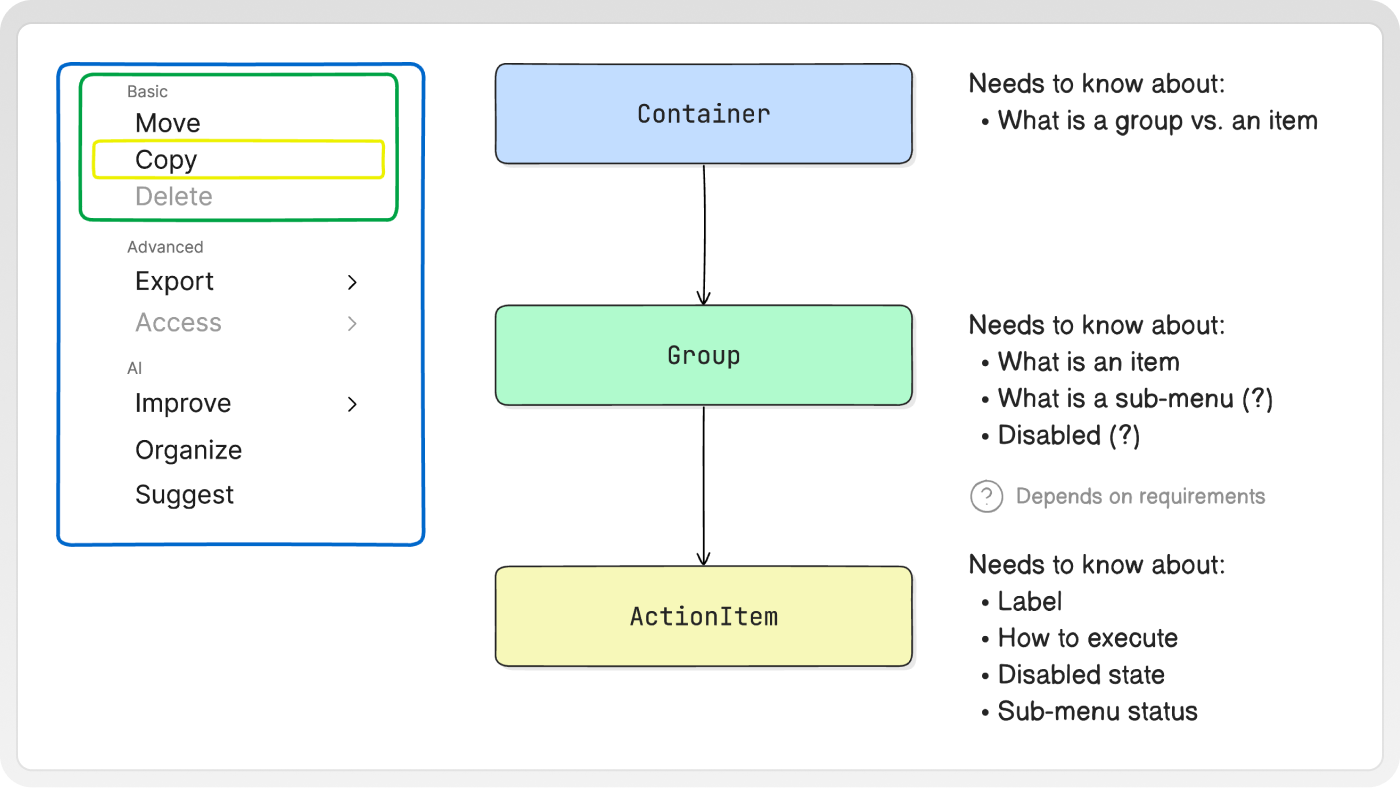This screenshot has width=1400, height=788.
Task: Expand the Access submenu chevron
Action: 352,324
